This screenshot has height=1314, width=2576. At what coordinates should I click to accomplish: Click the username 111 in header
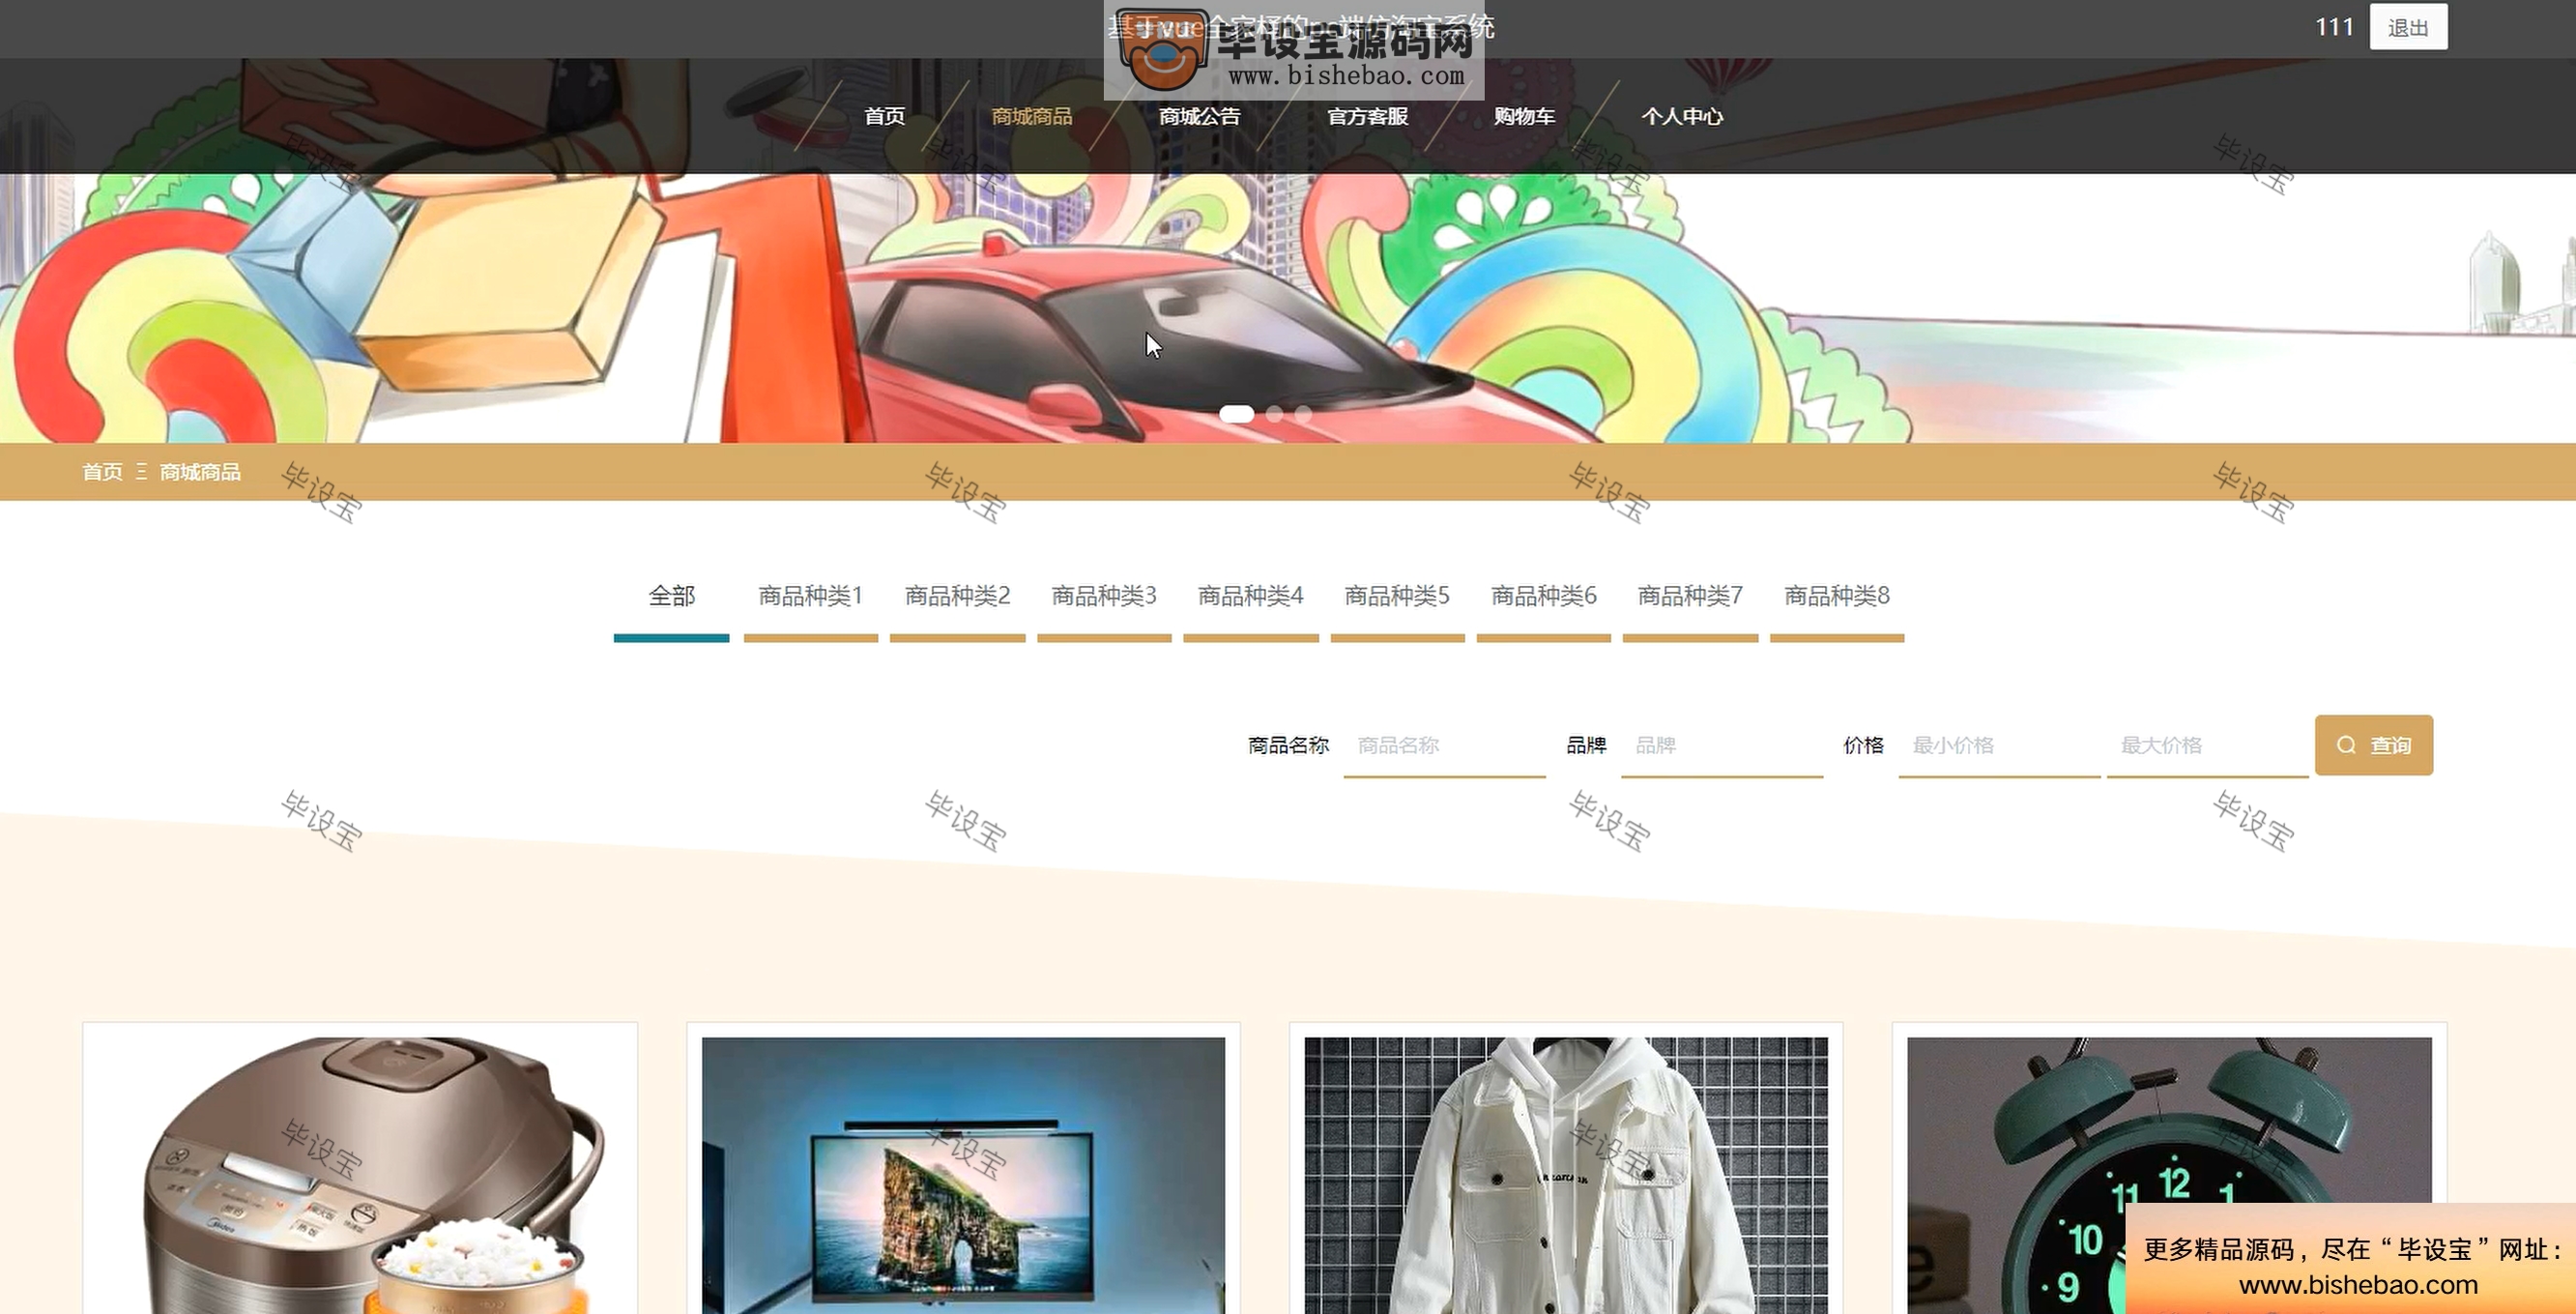tap(2334, 27)
